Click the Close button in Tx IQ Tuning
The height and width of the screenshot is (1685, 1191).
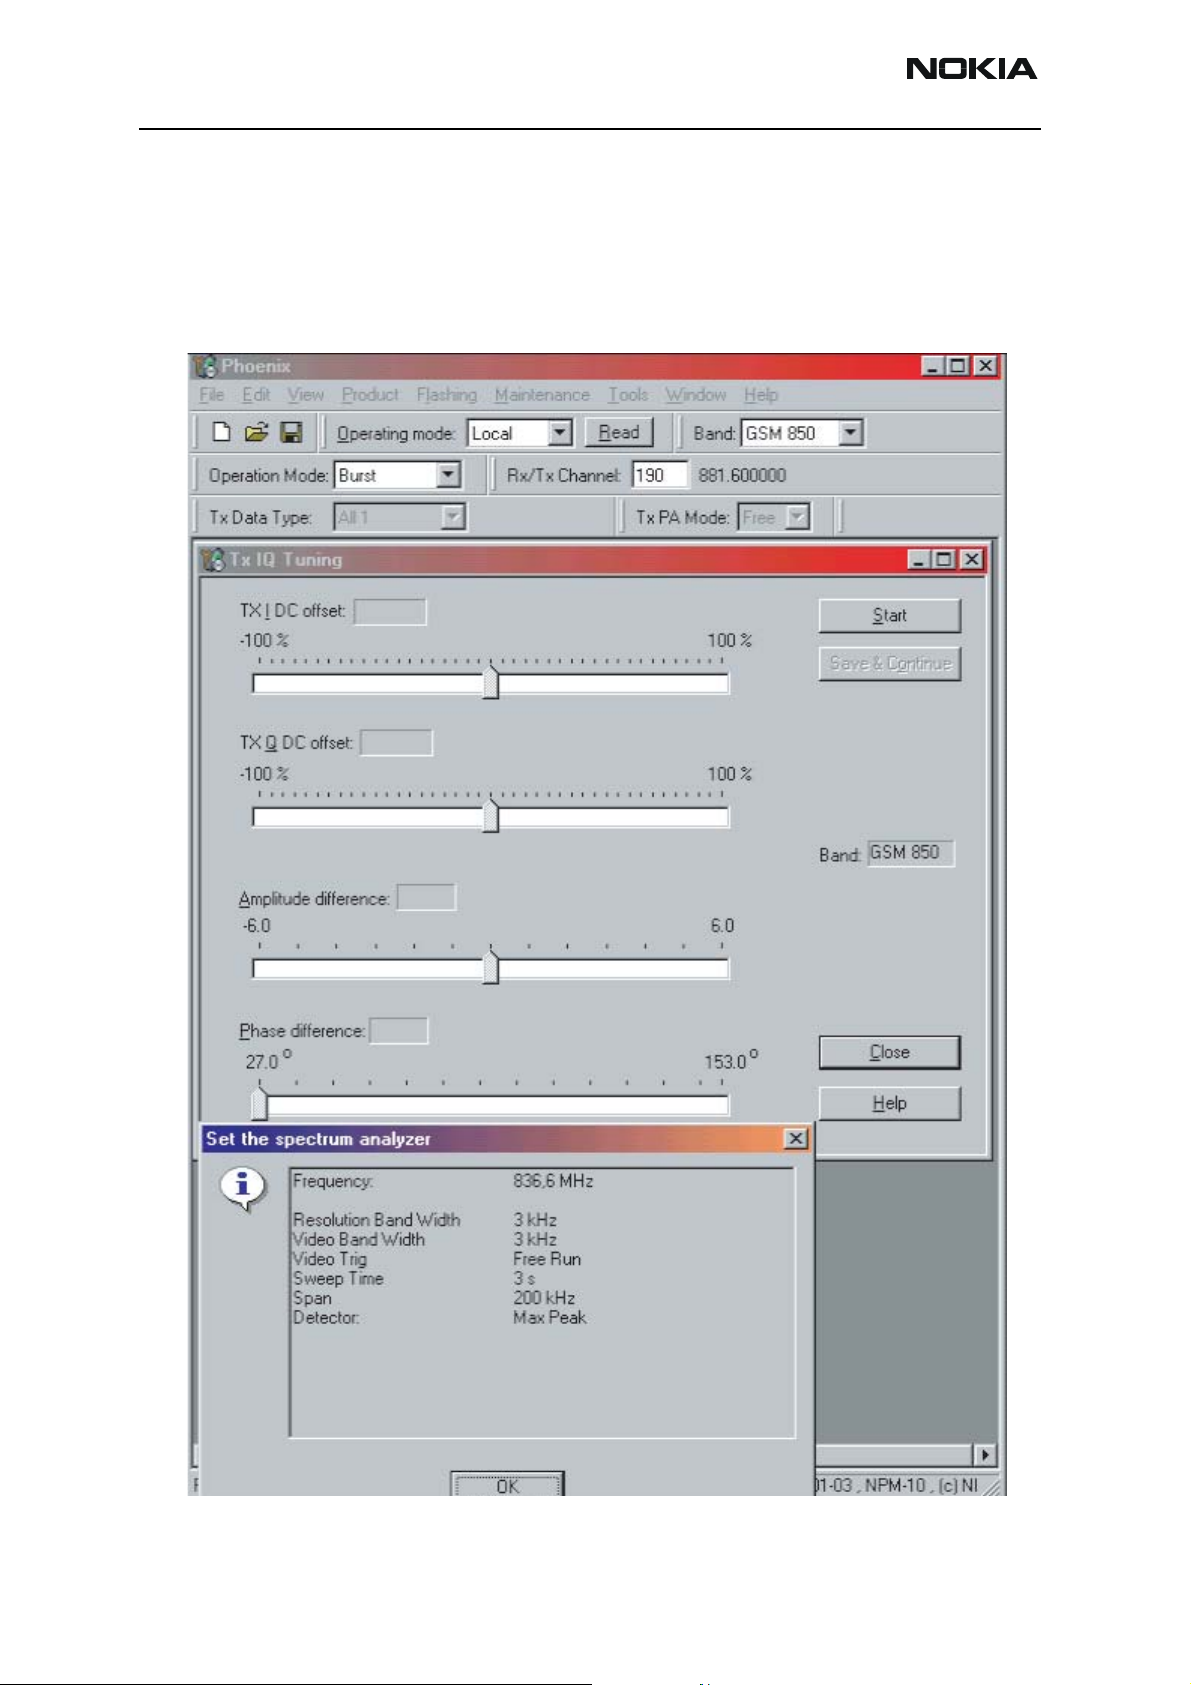[x=890, y=1052]
